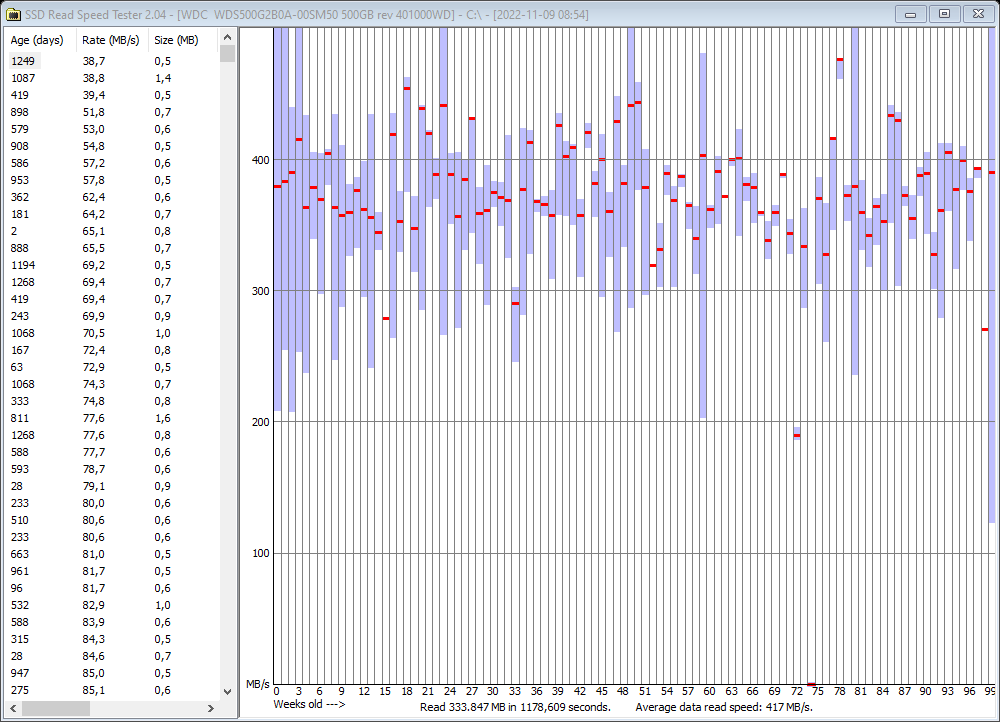Image resolution: width=1000 pixels, height=722 pixels.
Task: Select the row with age 898 days
Action: click(112, 112)
